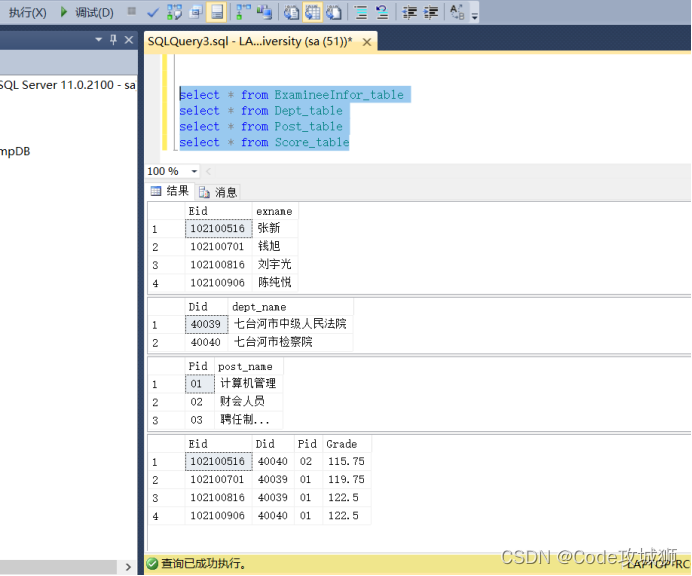
Task: Select cell 七台河市检察院
Action: click(290, 342)
